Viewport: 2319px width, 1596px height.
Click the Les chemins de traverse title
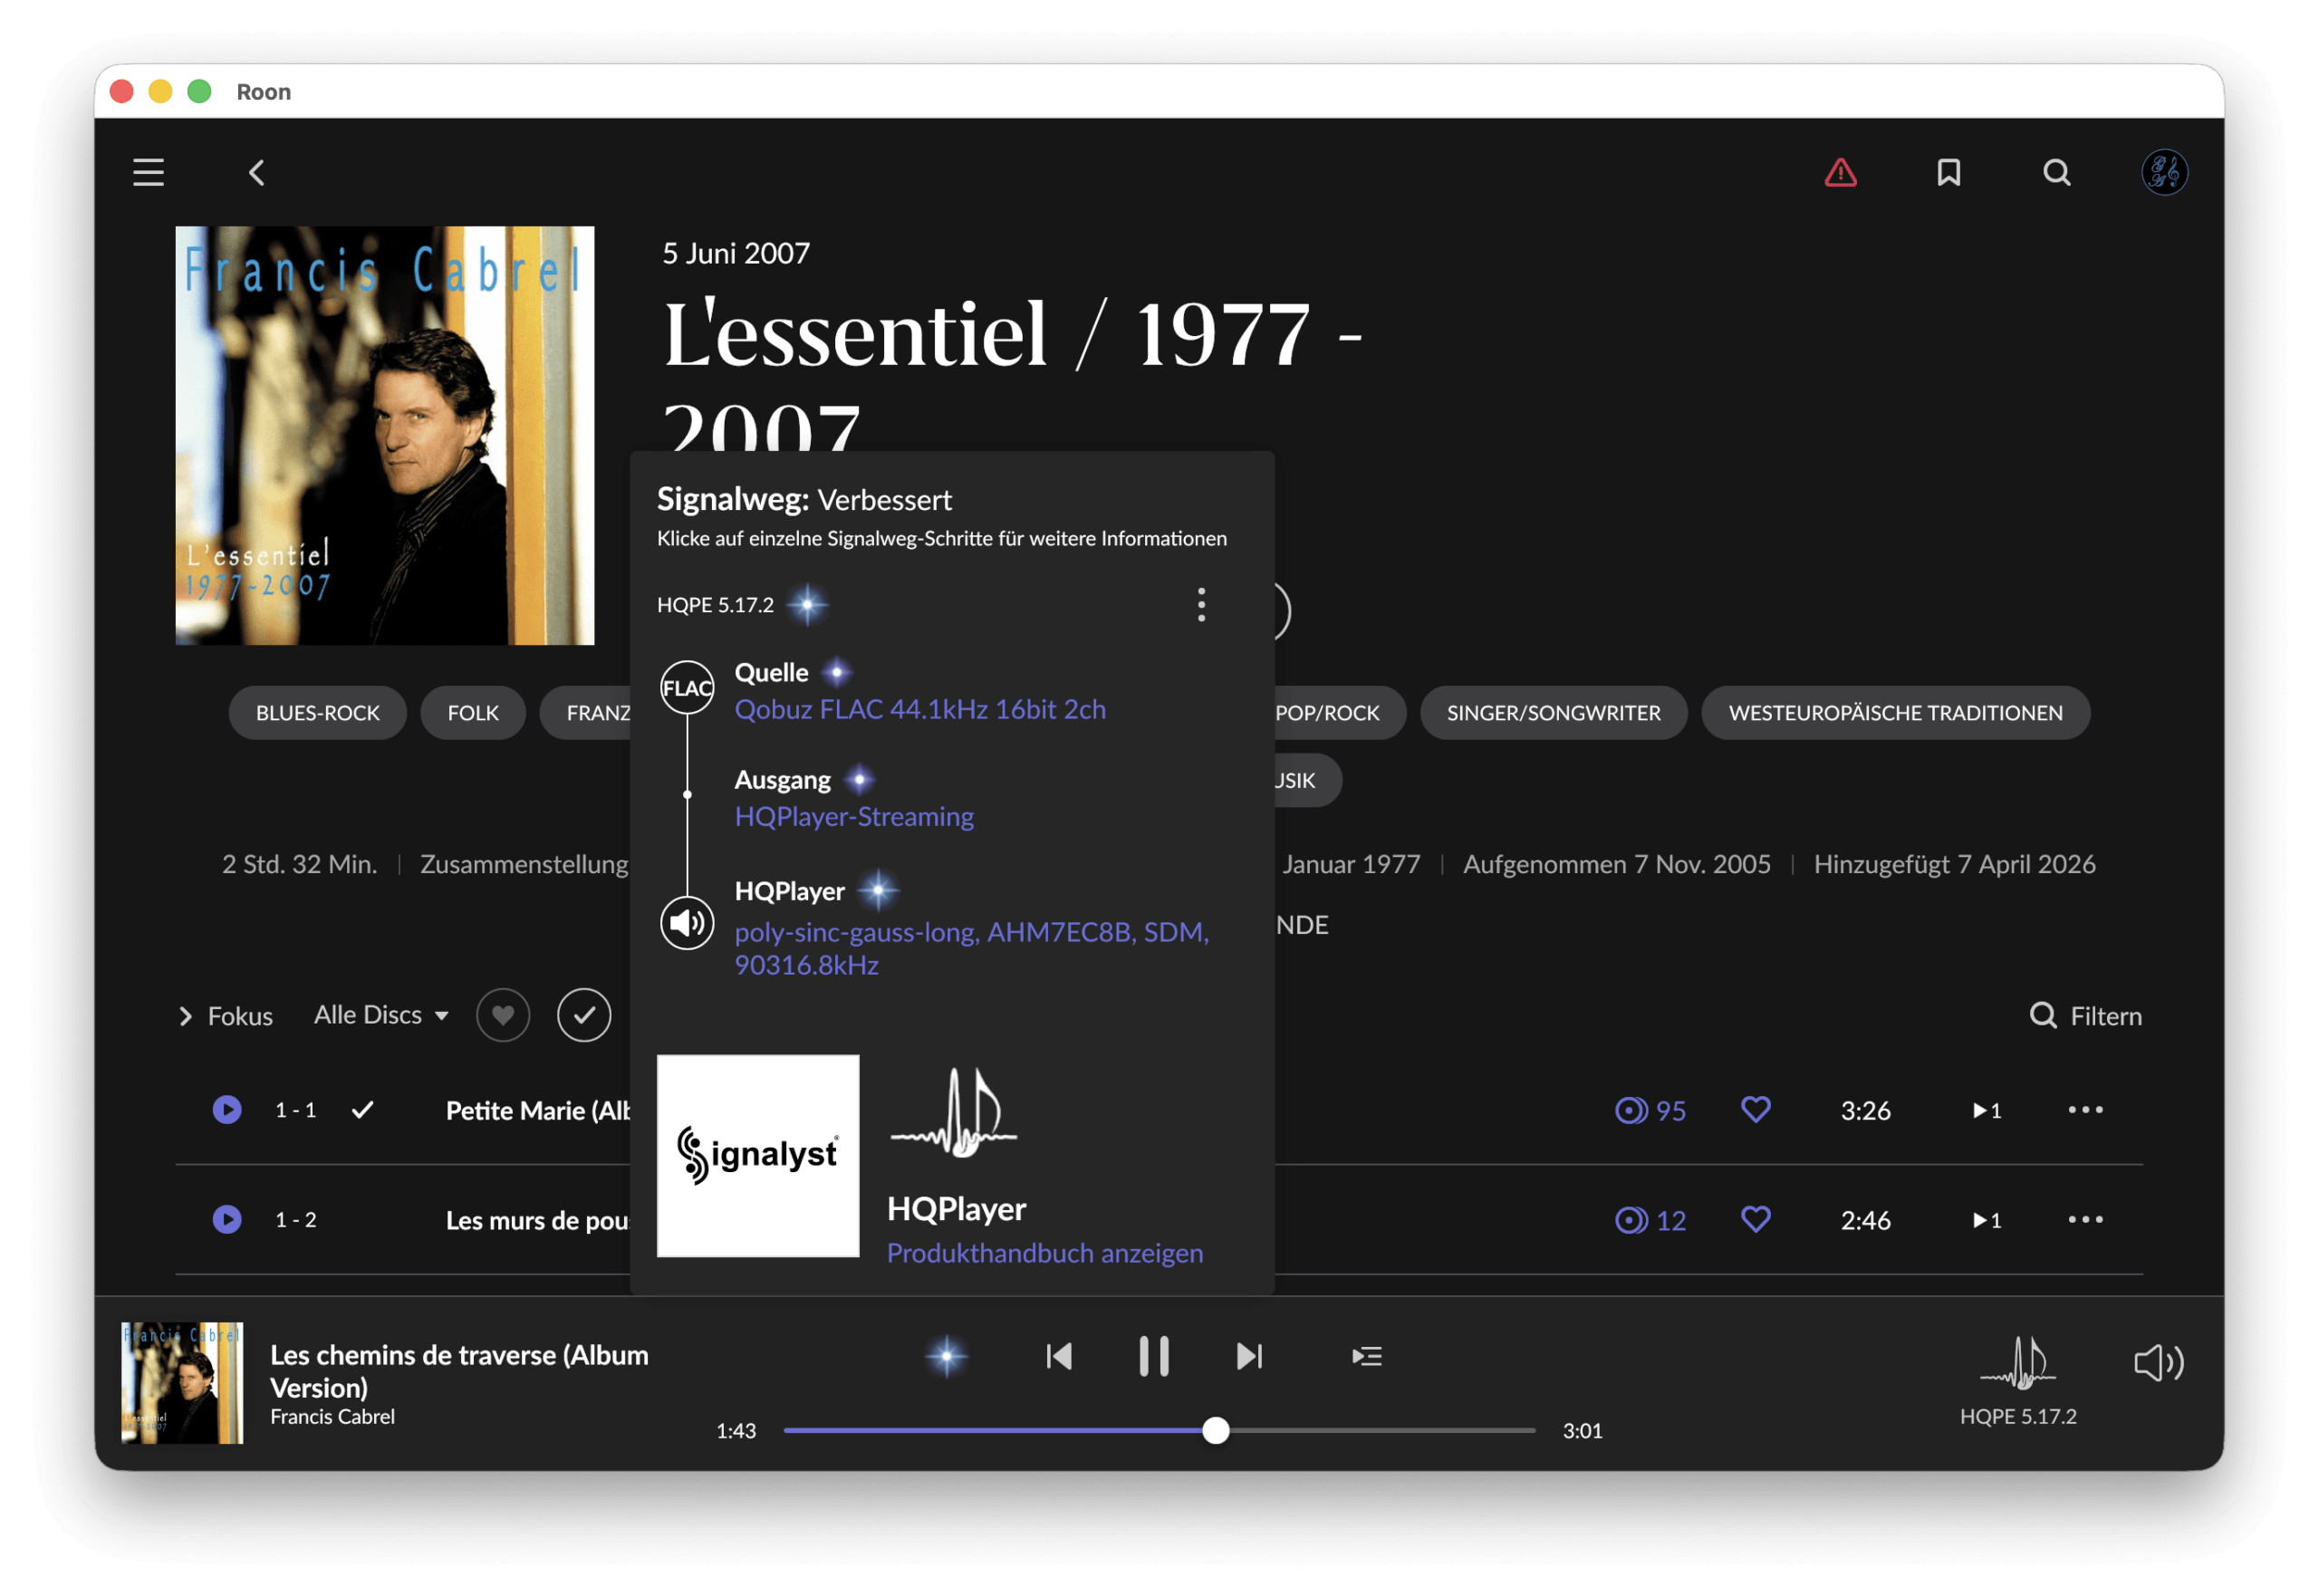pyautogui.click(x=459, y=1372)
